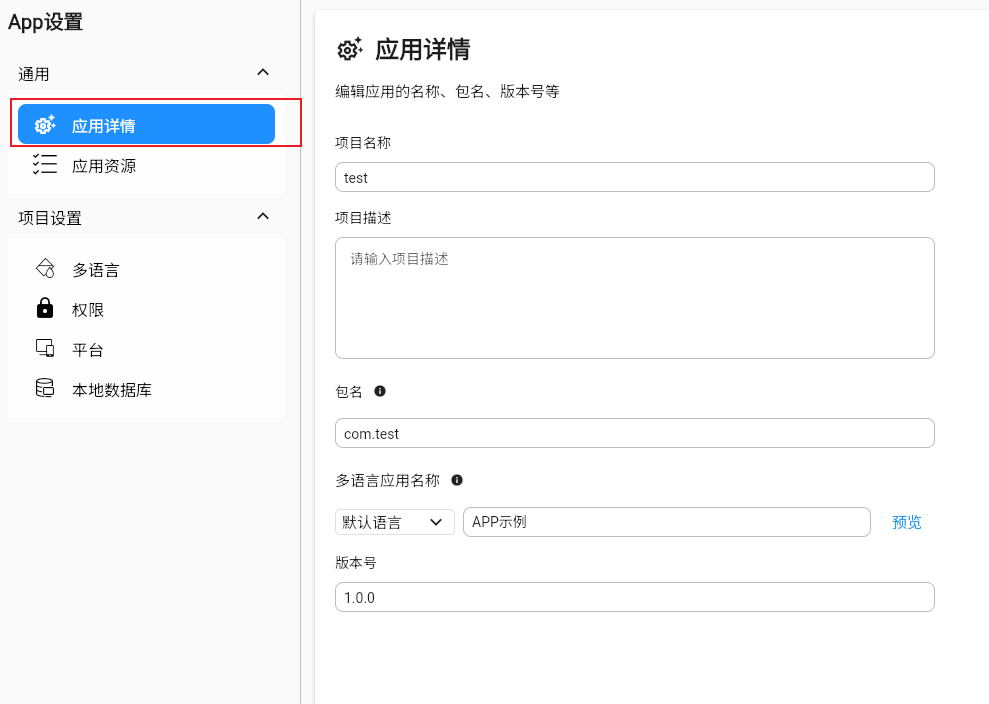The image size is (989, 704).
Task: Click the 应用详情 page heading text
Action: point(423,49)
